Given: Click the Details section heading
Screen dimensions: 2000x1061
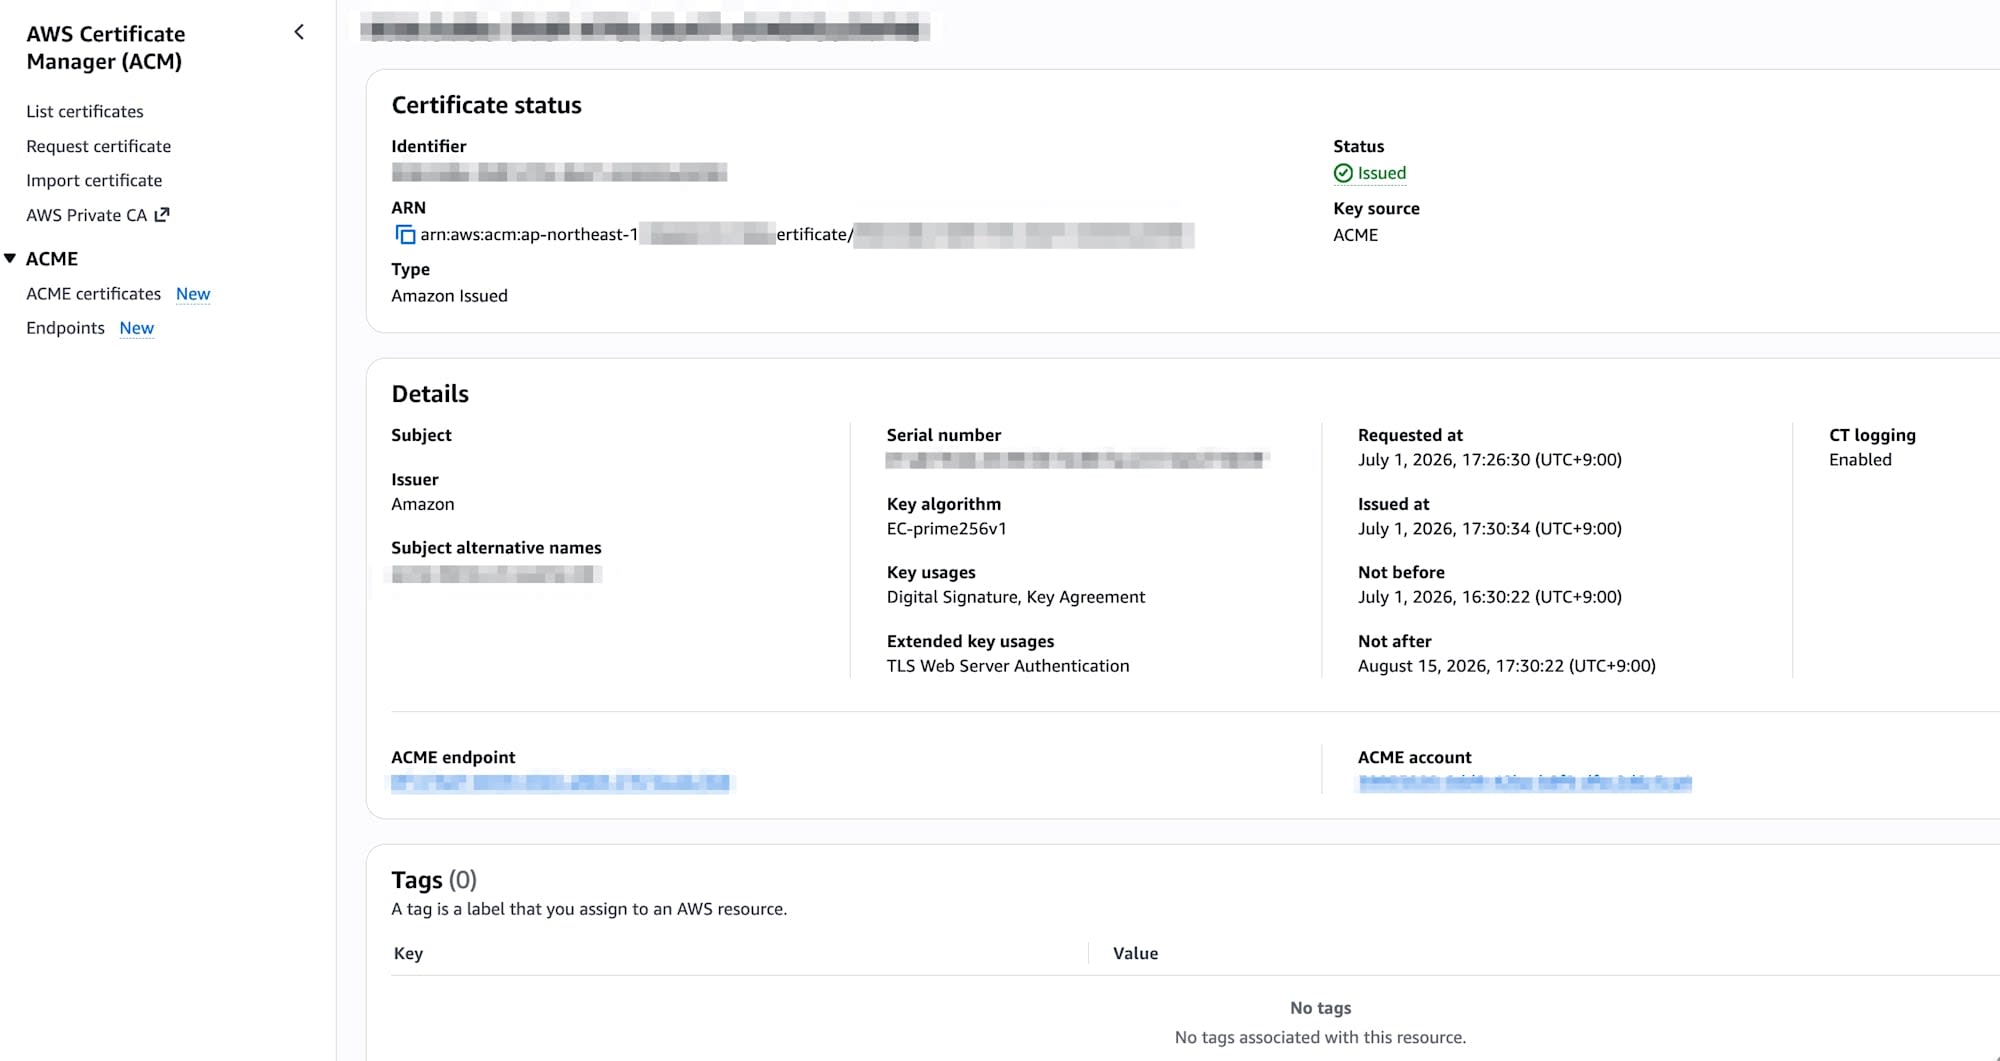Looking at the screenshot, I should [430, 394].
